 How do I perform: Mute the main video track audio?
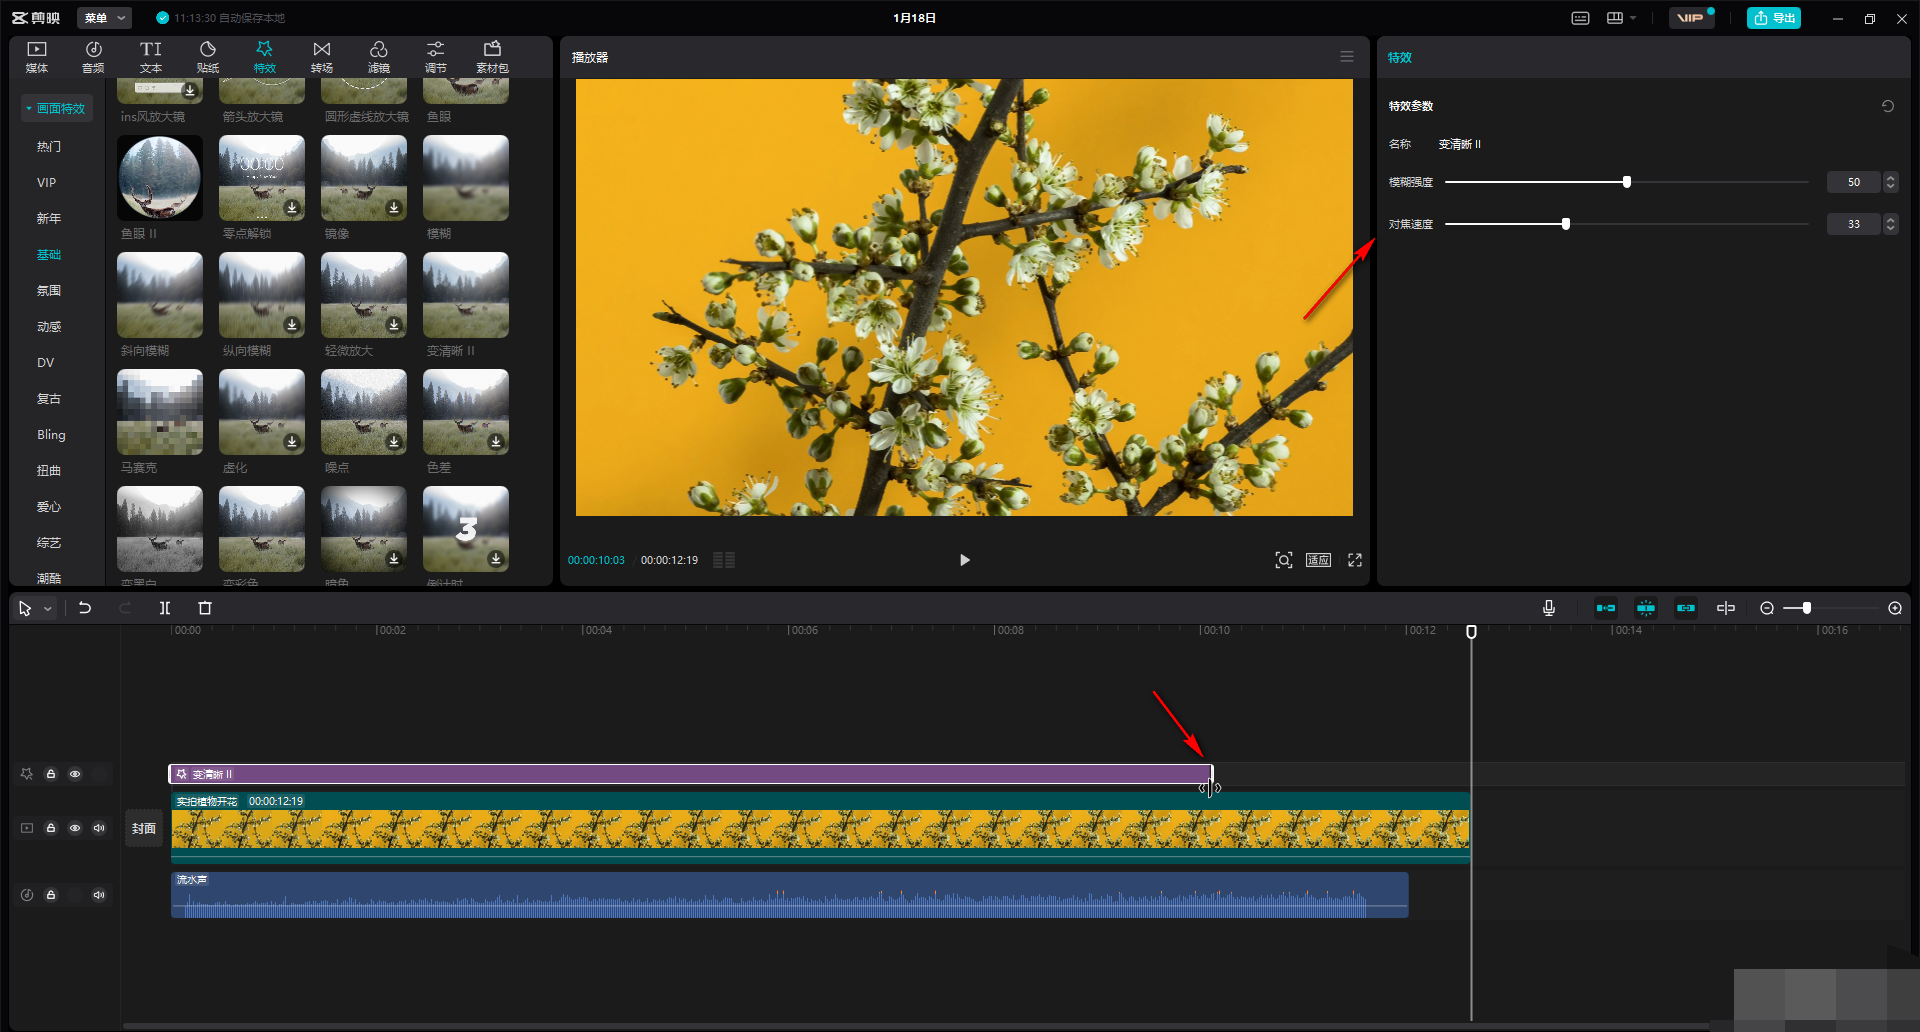[99, 828]
